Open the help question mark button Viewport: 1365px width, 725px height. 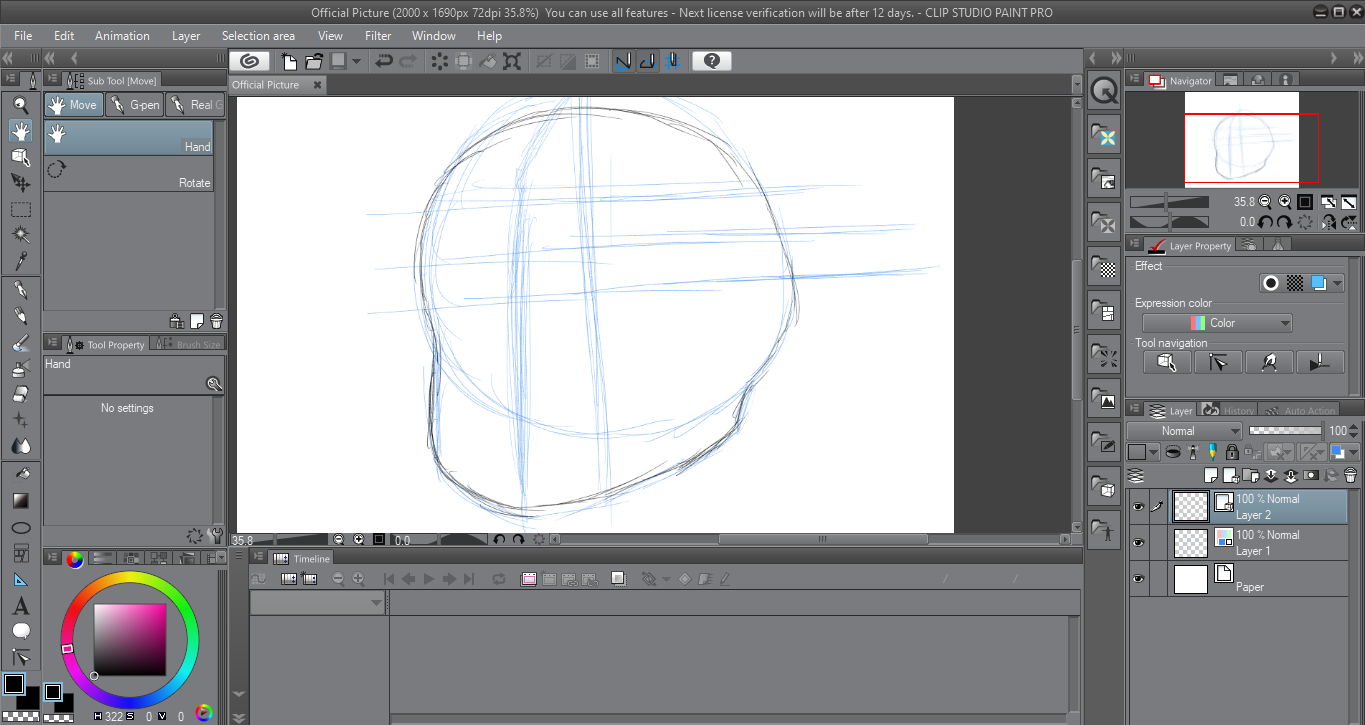[711, 61]
